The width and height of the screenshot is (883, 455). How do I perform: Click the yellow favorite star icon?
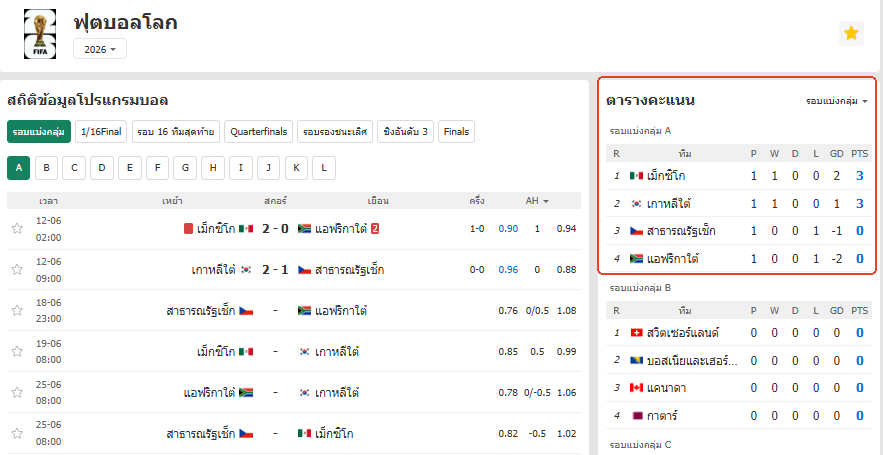[x=851, y=34]
